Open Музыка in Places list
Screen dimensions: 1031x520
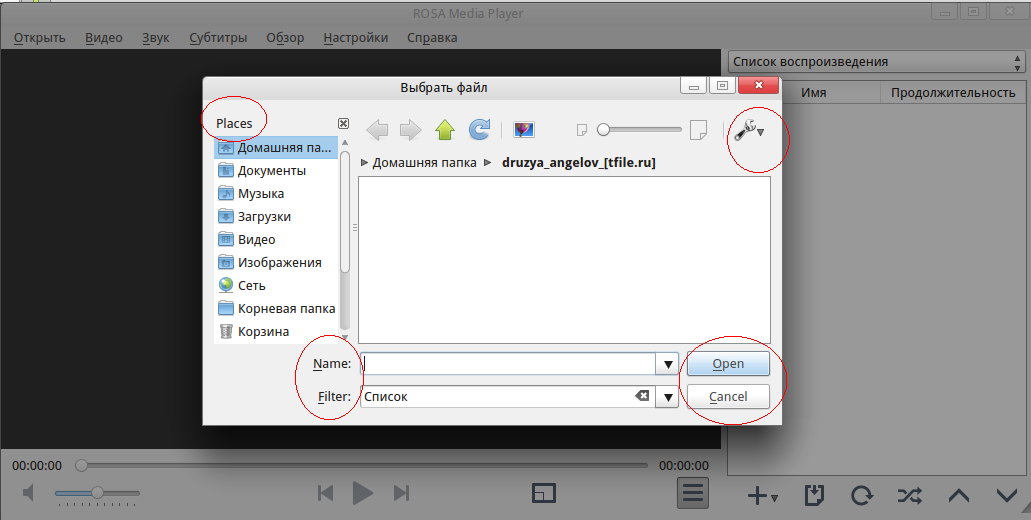(x=276, y=193)
